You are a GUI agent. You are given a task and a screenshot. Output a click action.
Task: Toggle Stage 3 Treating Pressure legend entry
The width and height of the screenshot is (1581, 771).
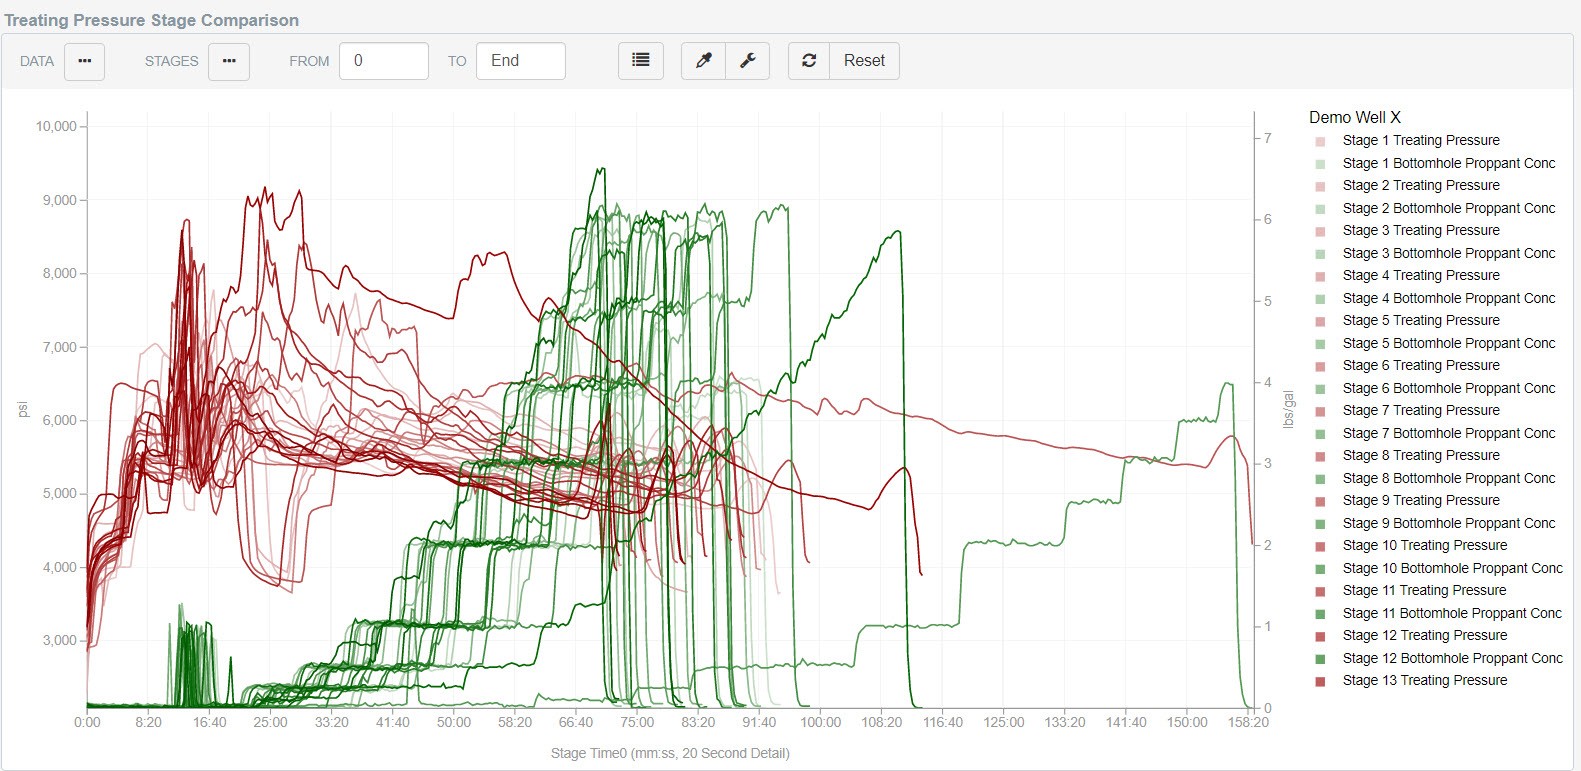pos(1421,231)
